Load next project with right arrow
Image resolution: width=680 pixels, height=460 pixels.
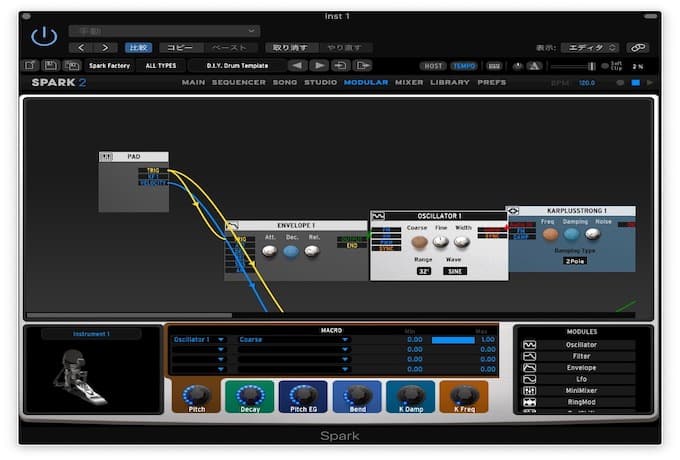click(x=319, y=65)
